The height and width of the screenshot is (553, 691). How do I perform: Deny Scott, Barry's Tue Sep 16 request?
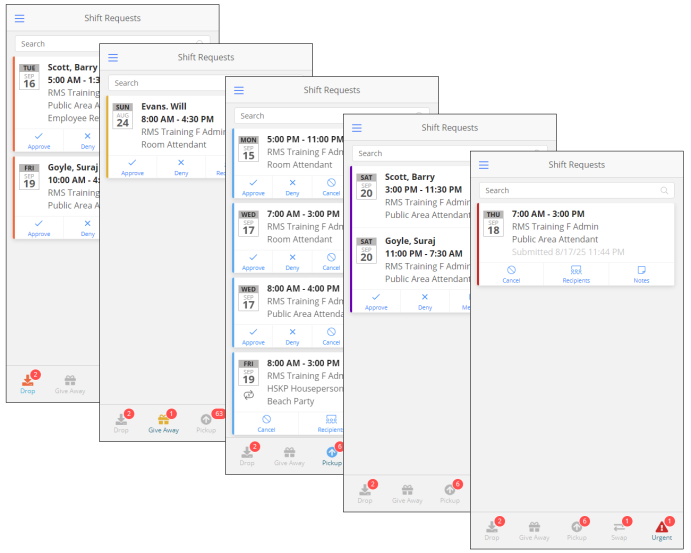point(88,138)
